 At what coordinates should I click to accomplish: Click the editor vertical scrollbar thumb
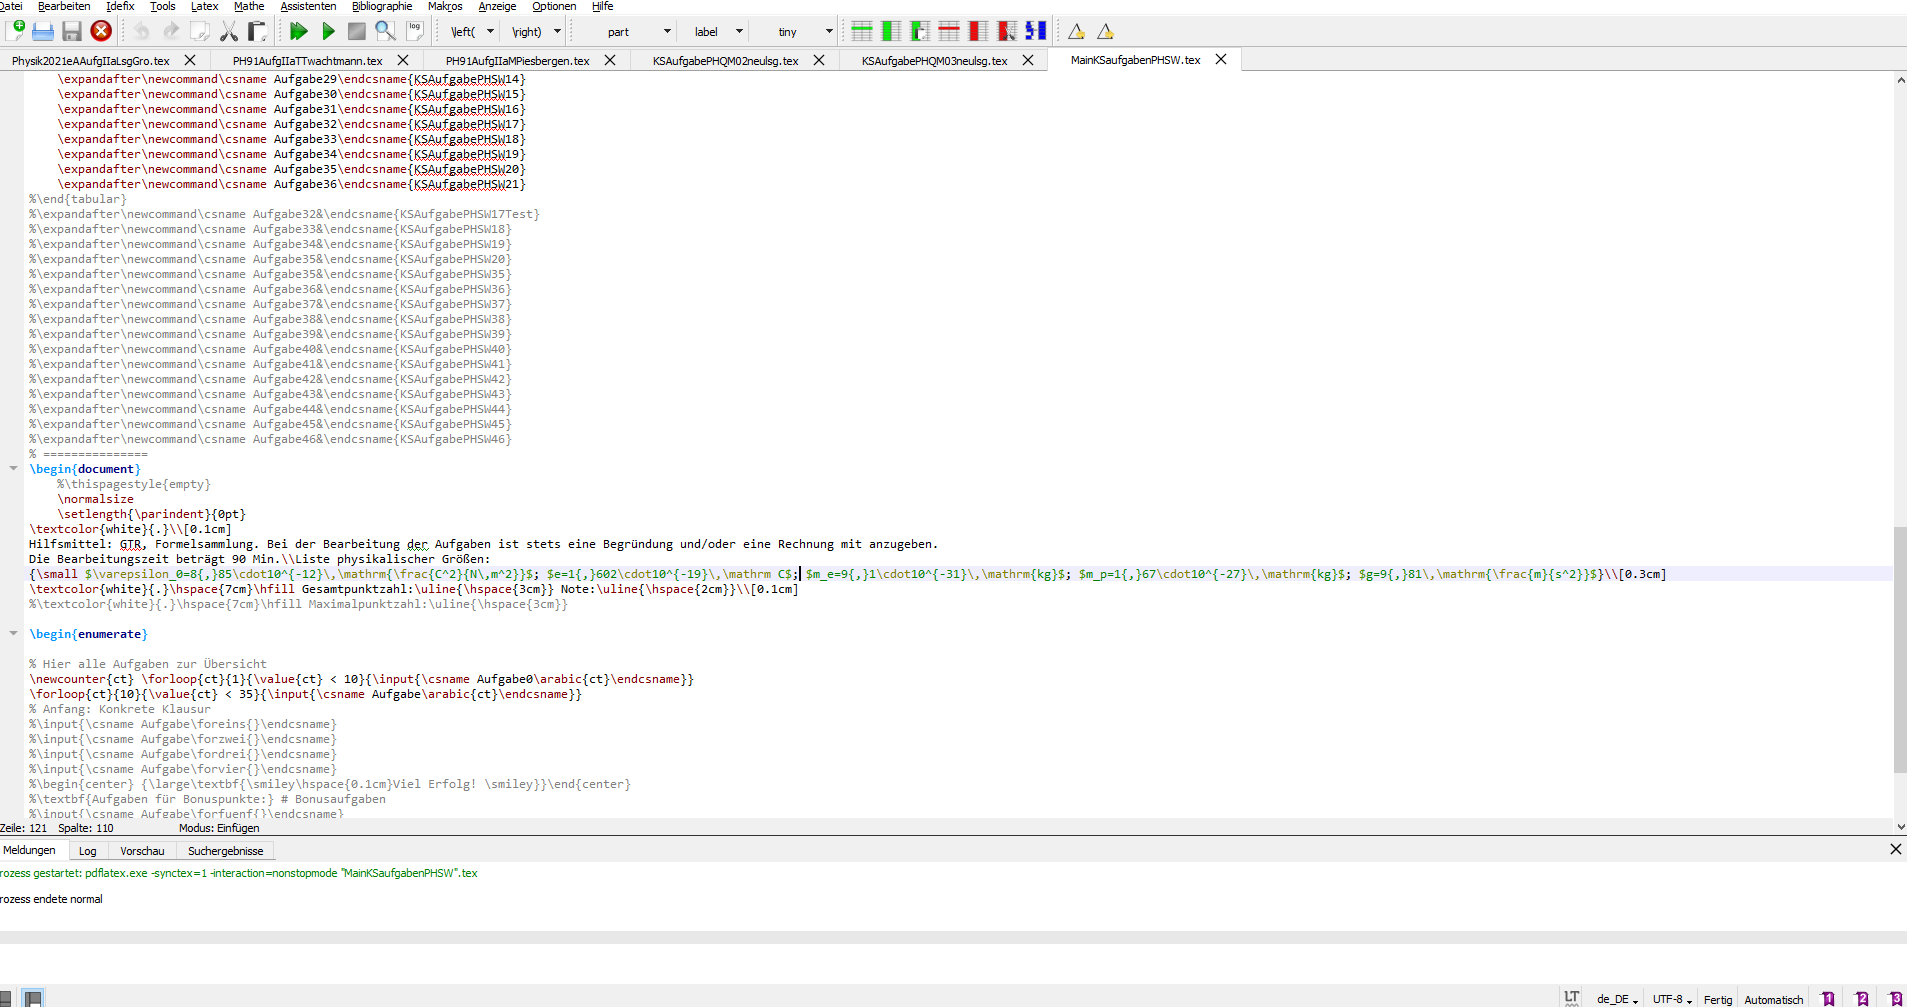(x=1899, y=650)
